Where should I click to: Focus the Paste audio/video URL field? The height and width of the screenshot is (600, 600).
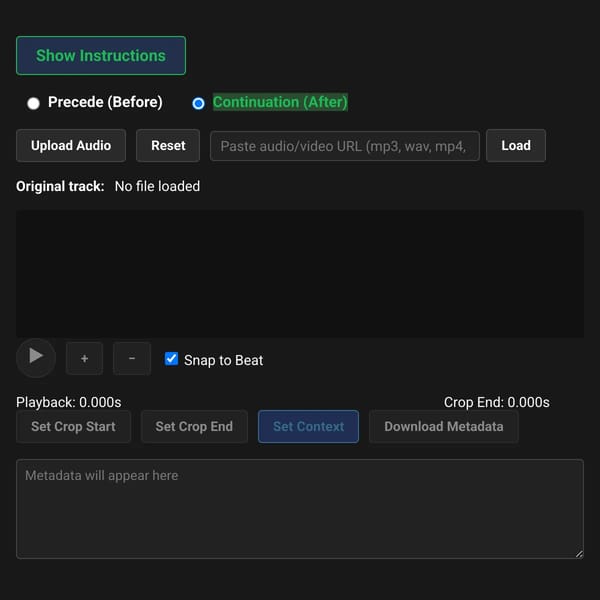tap(344, 146)
